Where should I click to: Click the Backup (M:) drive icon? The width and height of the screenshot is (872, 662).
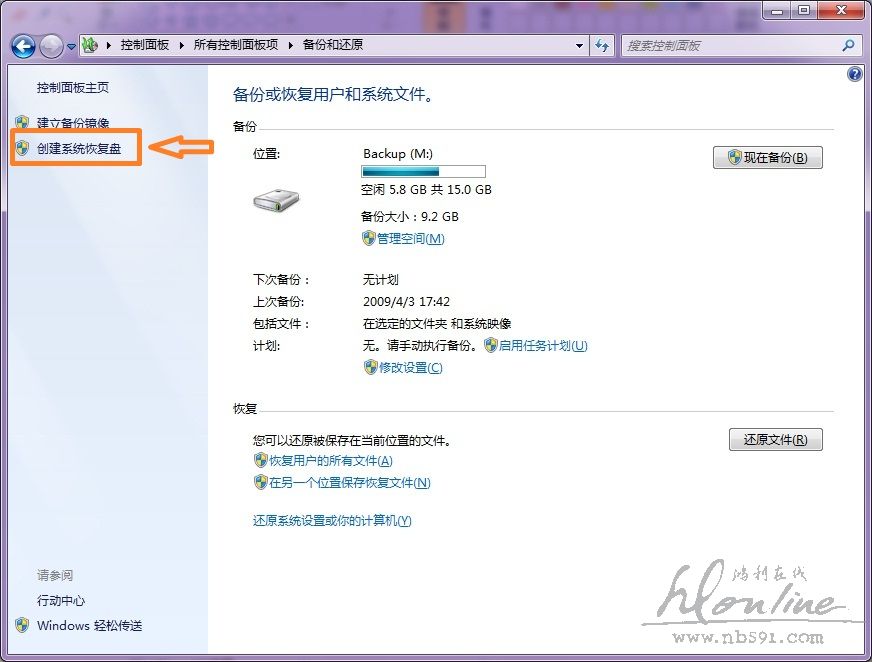tap(276, 200)
